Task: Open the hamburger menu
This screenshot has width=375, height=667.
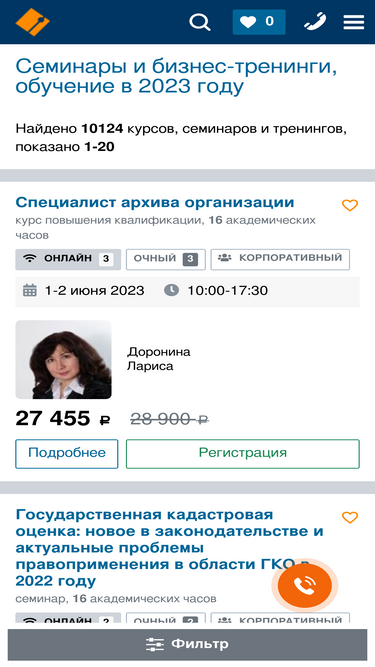Action: coord(354,22)
